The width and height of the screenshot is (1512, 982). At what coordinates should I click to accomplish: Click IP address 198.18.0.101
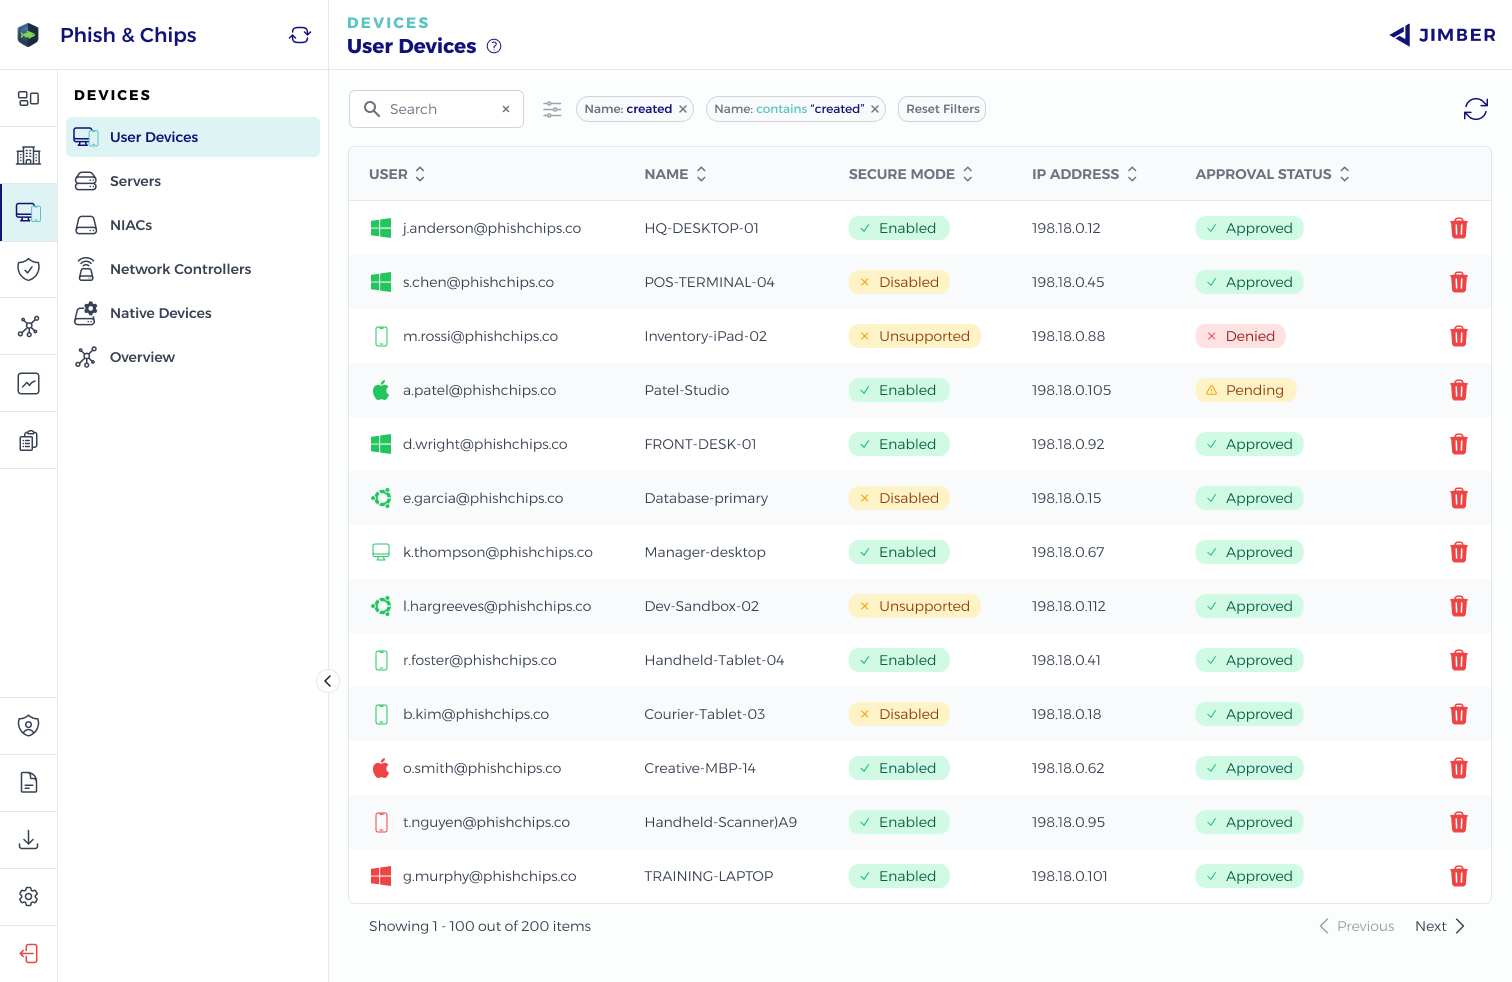point(1070,876)
